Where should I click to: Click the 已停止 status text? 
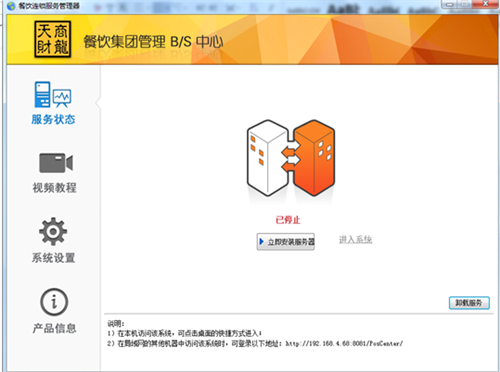(x=288, y=220)
